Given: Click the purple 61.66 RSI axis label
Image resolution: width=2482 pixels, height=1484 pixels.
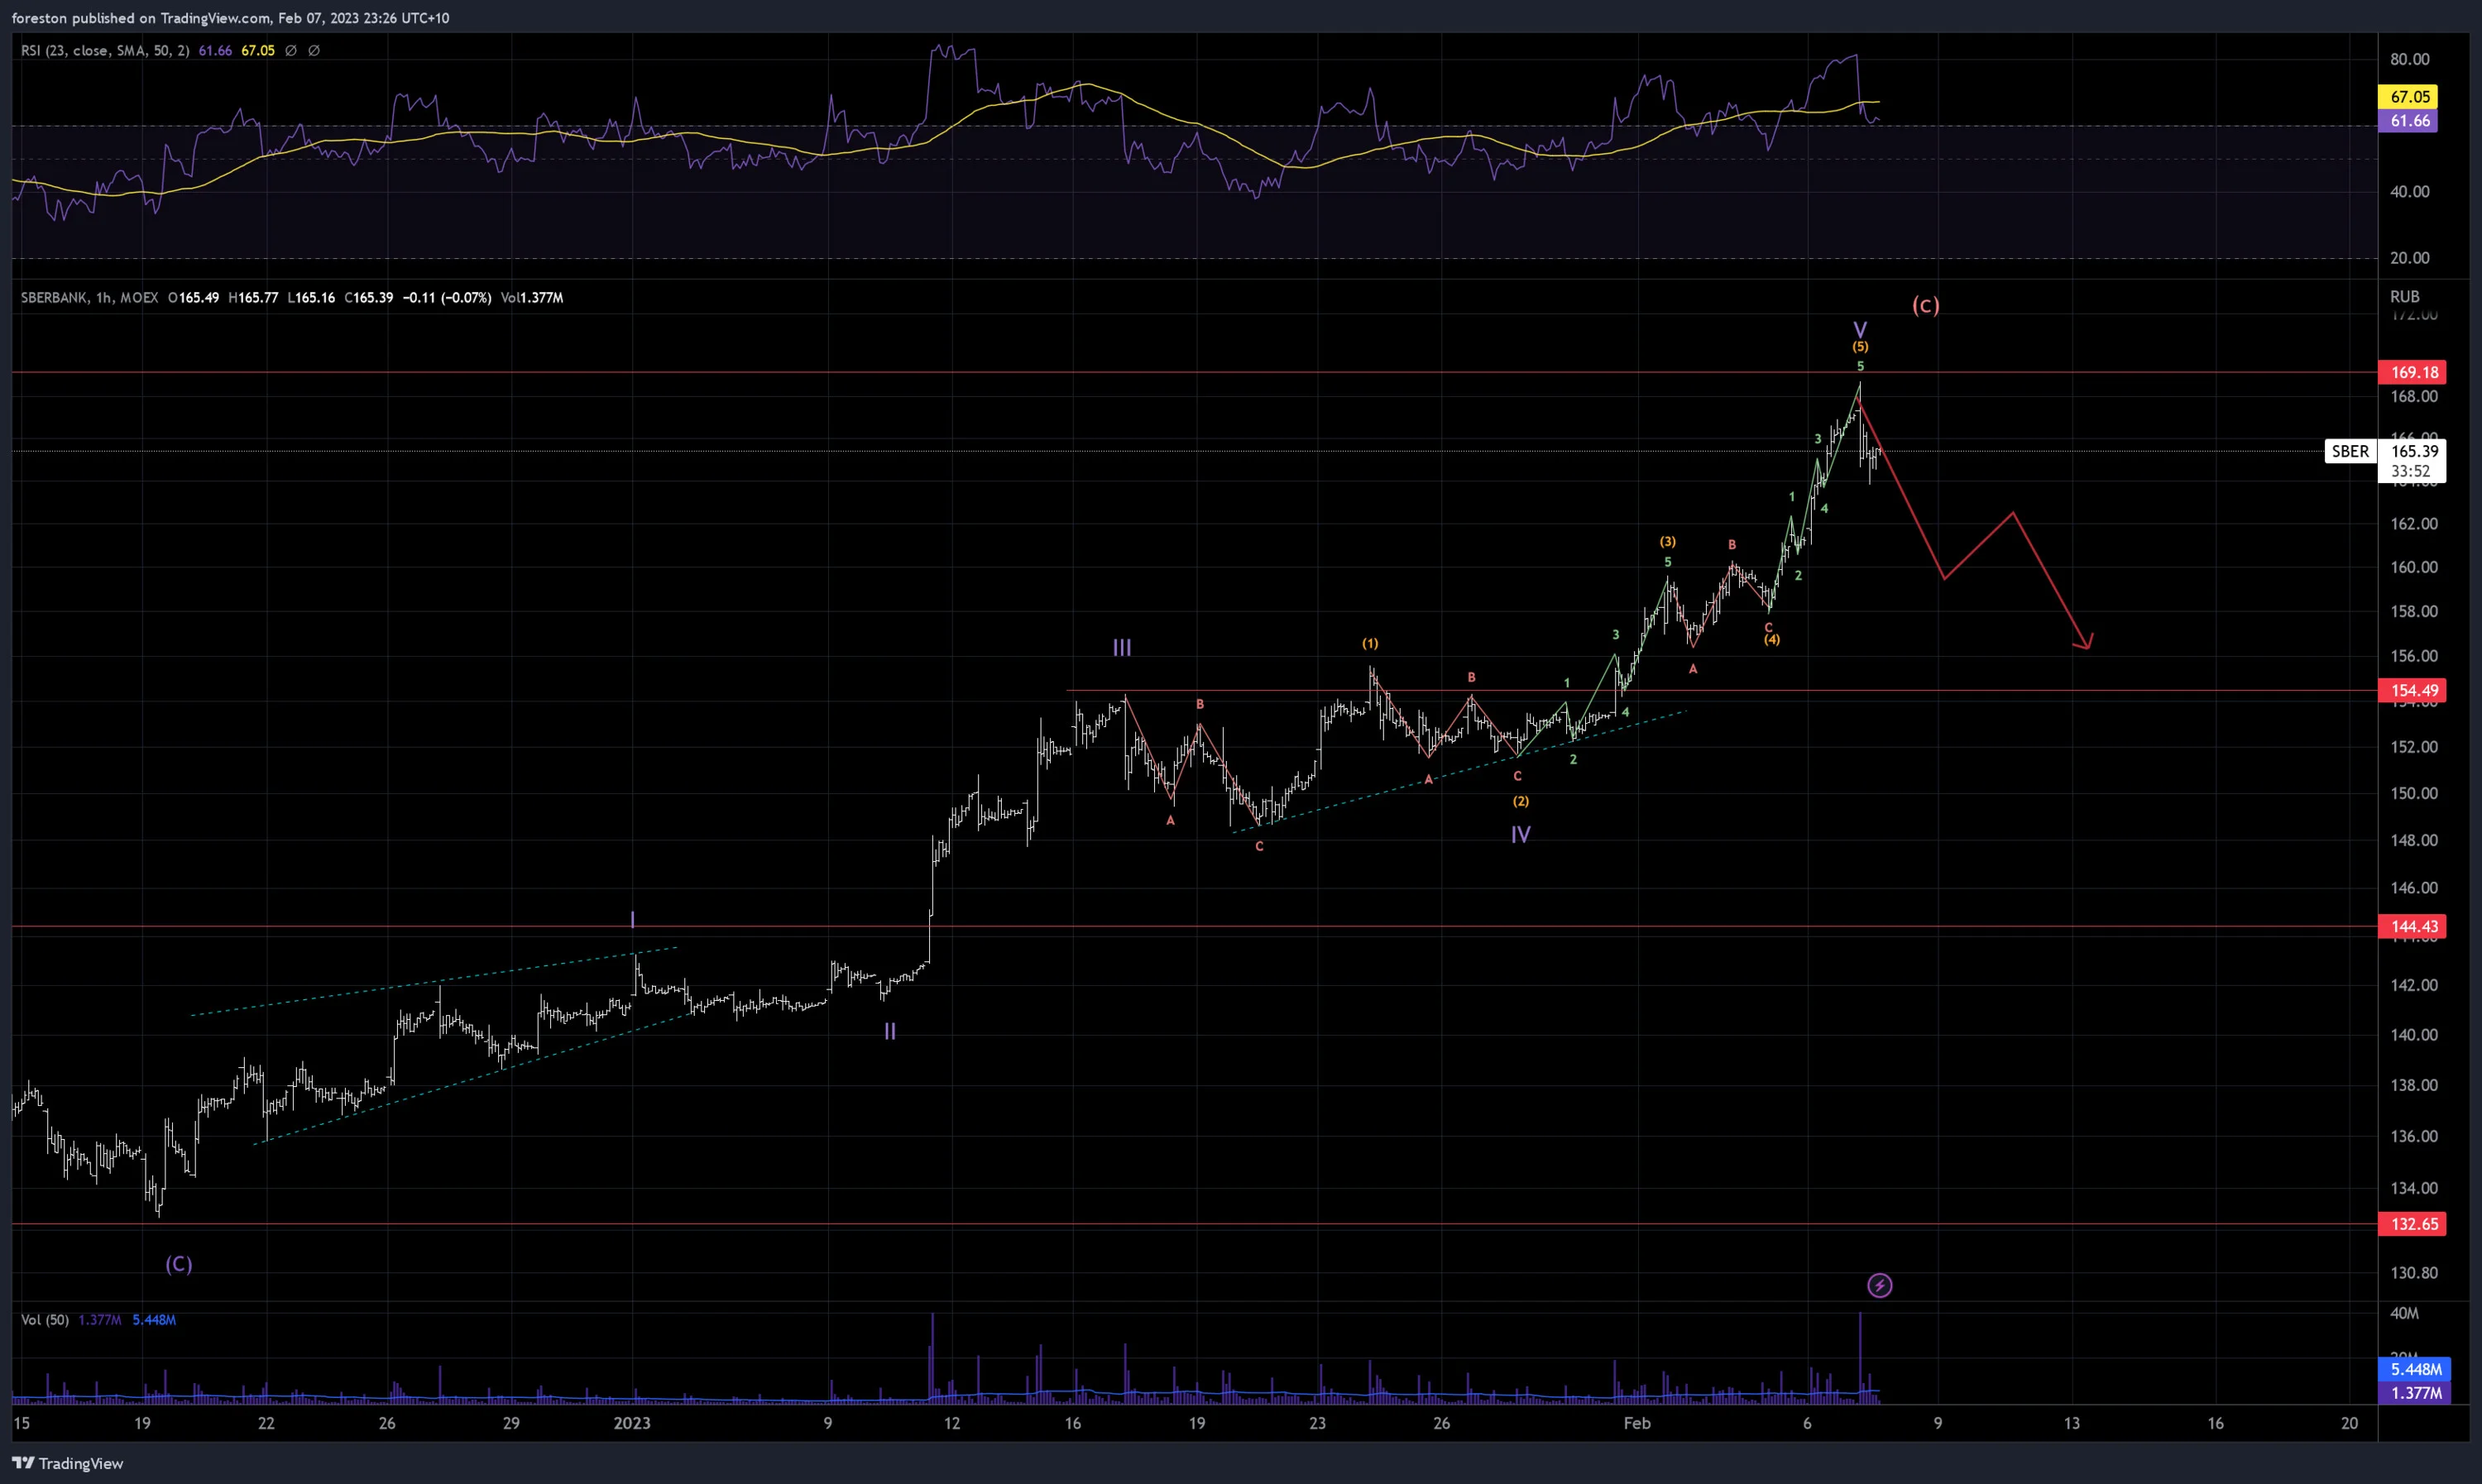Looking at the screenshot, I should [2408, 121].
